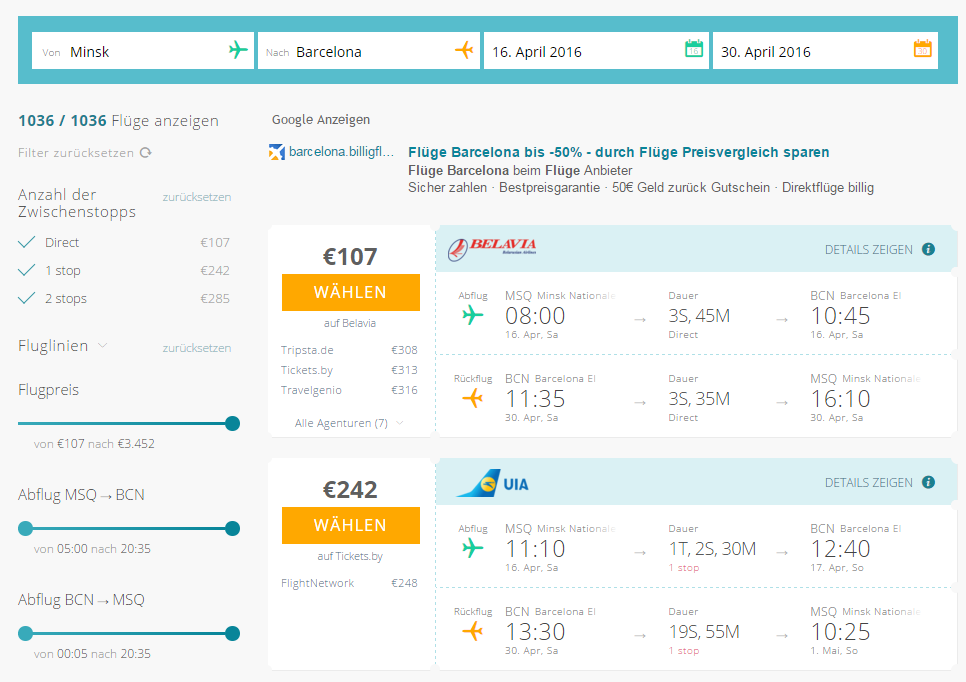Show details for the Belavia flight
Viewport: 966px width, 682px height.
(x=869, y=250)
